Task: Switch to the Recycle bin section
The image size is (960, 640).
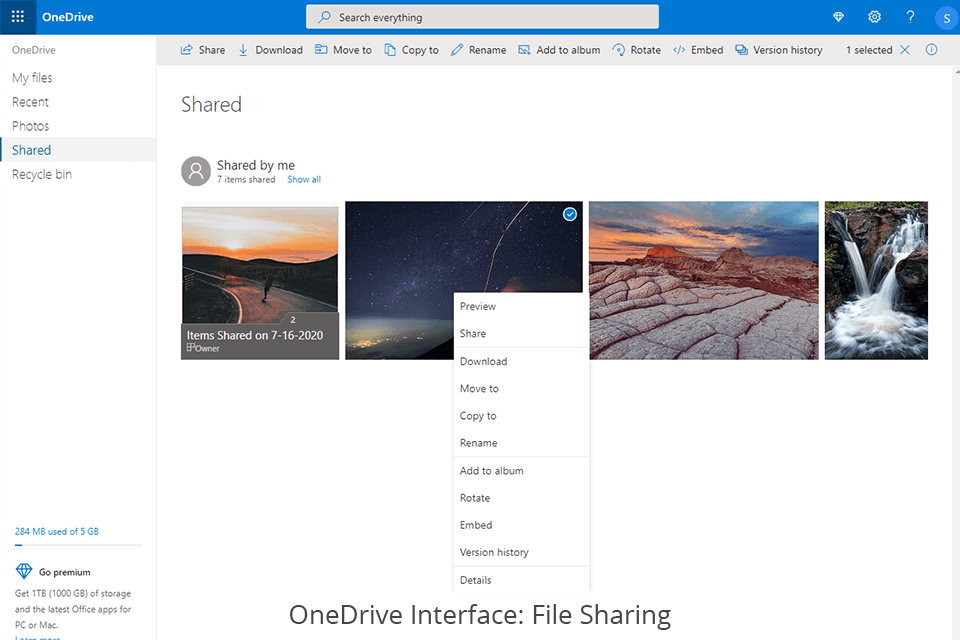Action: tap(41, 173)
